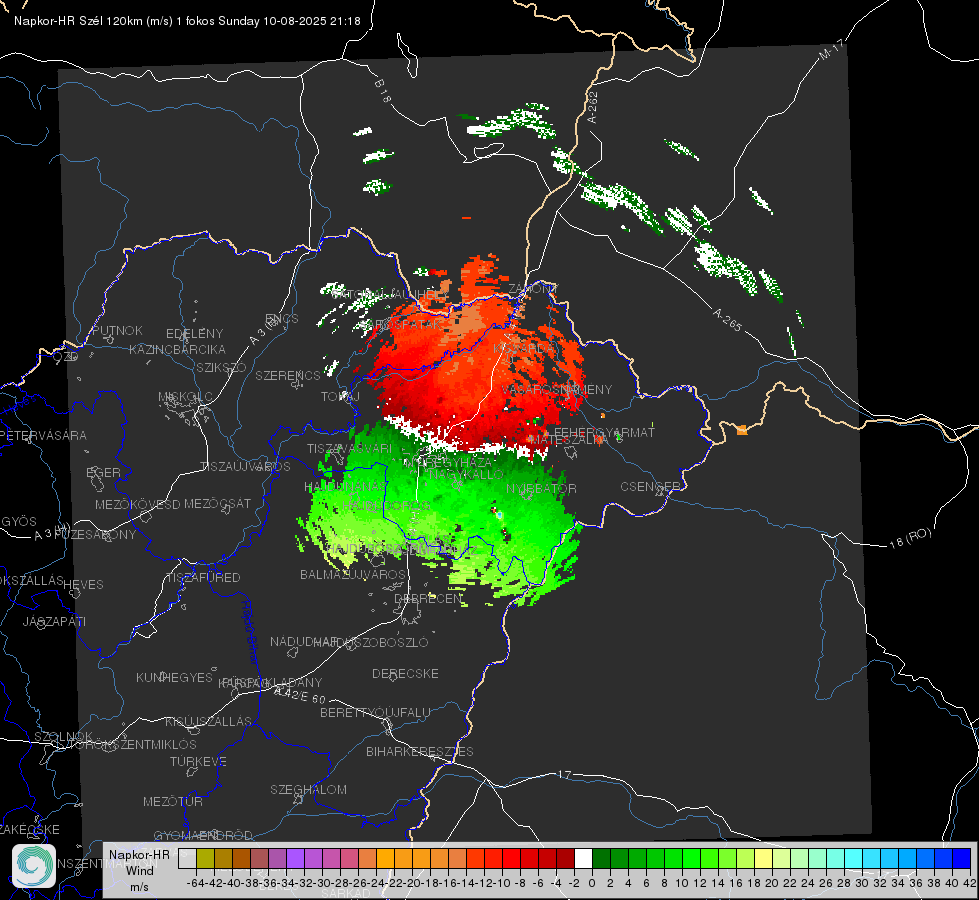Screen dimensions: 979x900
Task: Click the DERECSKE town label
Action: 405,674
